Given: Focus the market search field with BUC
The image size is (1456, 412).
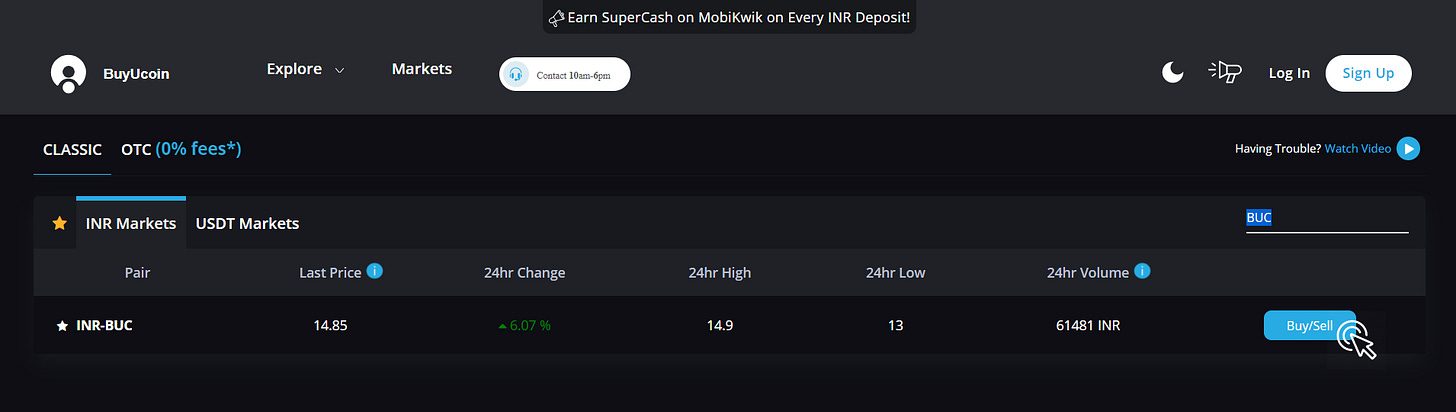Looking at the screenshot, I should [x=1327, y=218].
